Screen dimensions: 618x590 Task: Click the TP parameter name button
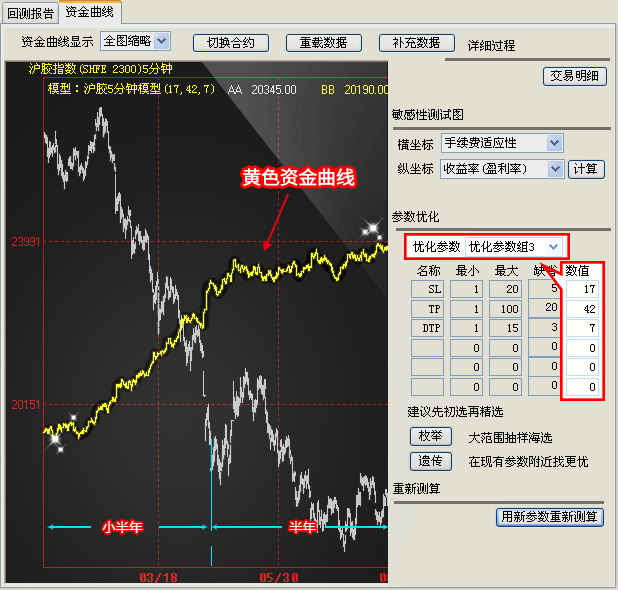pos(427,308)
